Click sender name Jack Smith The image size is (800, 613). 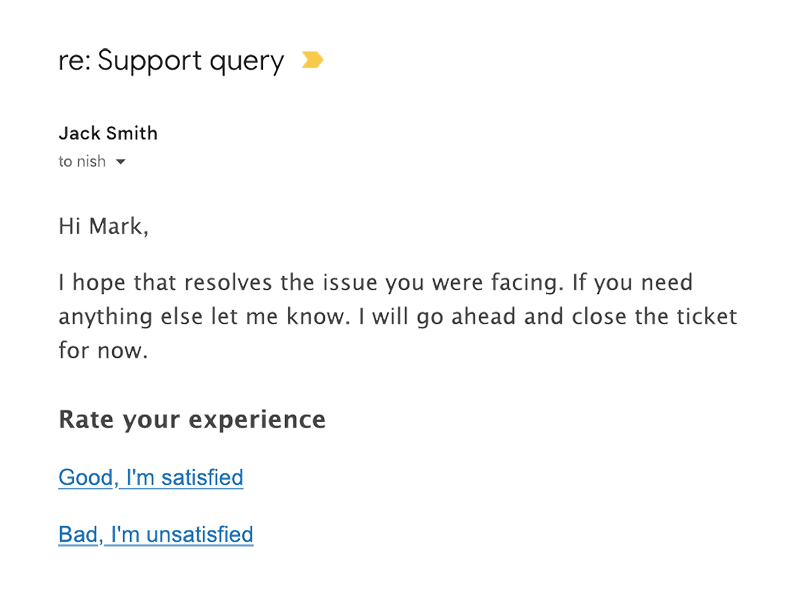108,133
